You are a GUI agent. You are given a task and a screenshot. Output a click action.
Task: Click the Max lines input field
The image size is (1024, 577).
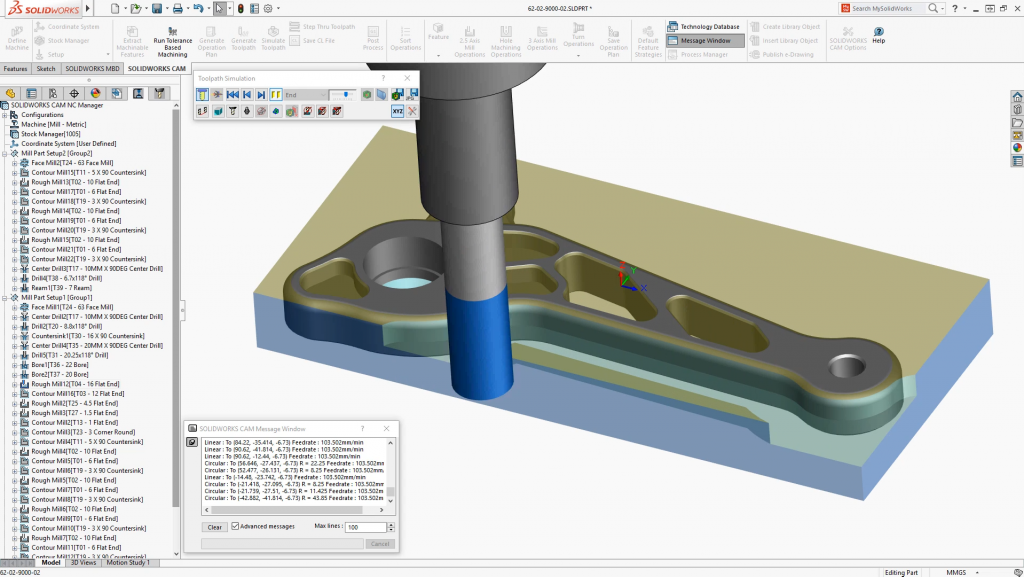tap(366, 527)
